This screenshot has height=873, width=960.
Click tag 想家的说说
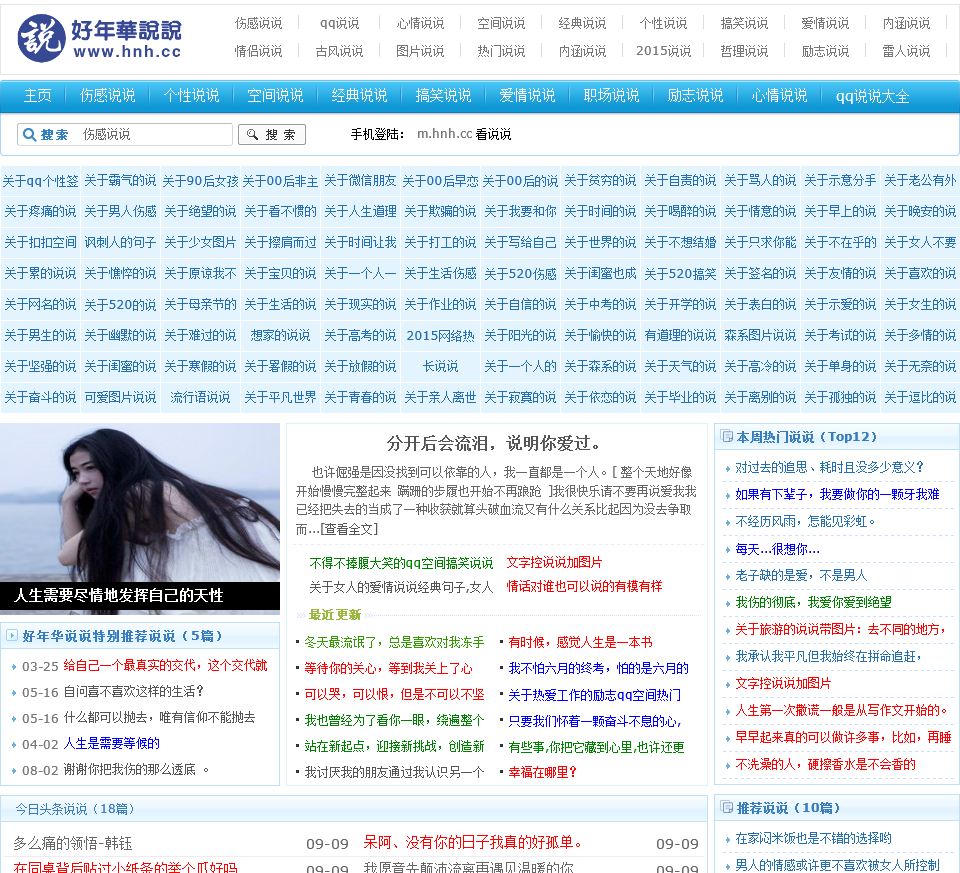280,335
